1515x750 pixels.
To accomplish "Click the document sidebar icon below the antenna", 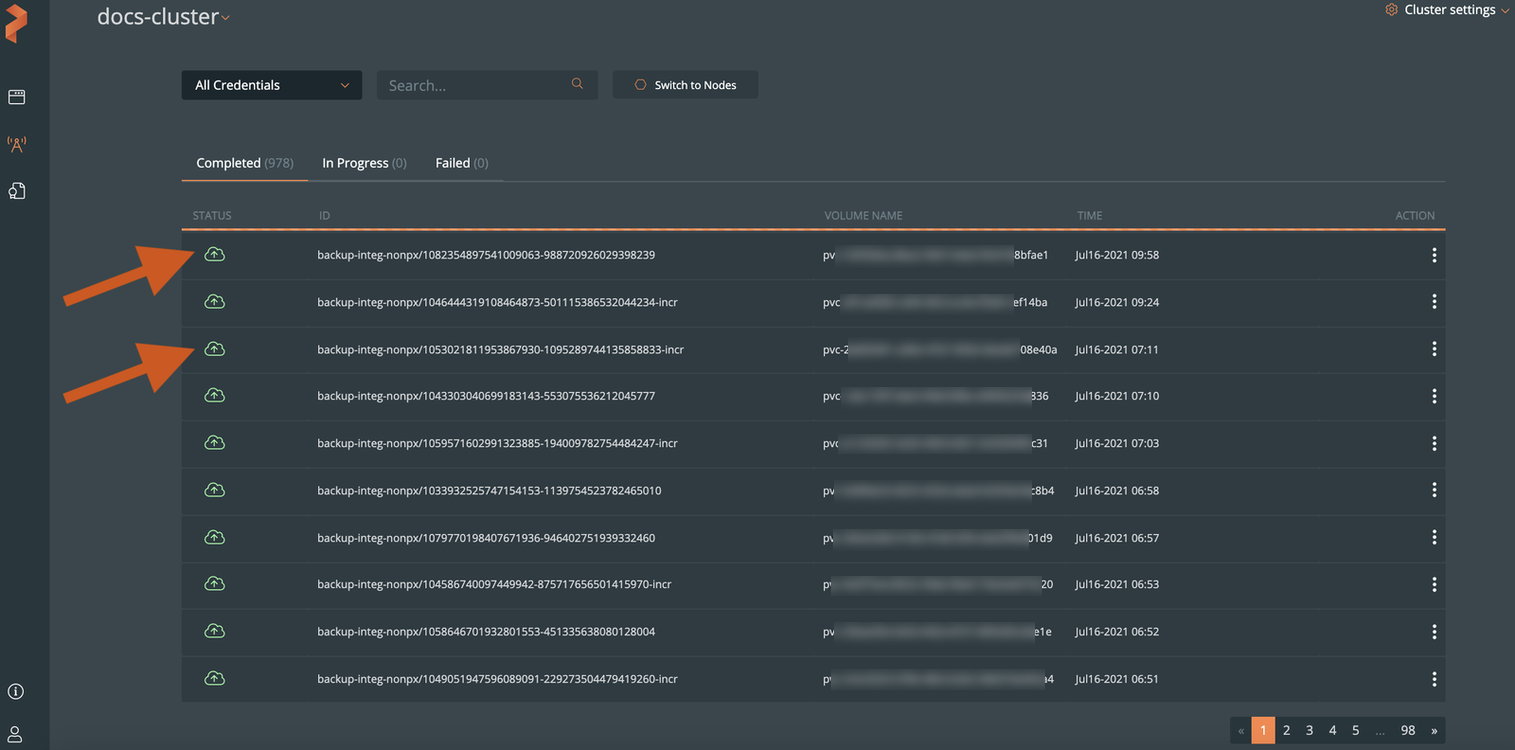I will (16, 190).
